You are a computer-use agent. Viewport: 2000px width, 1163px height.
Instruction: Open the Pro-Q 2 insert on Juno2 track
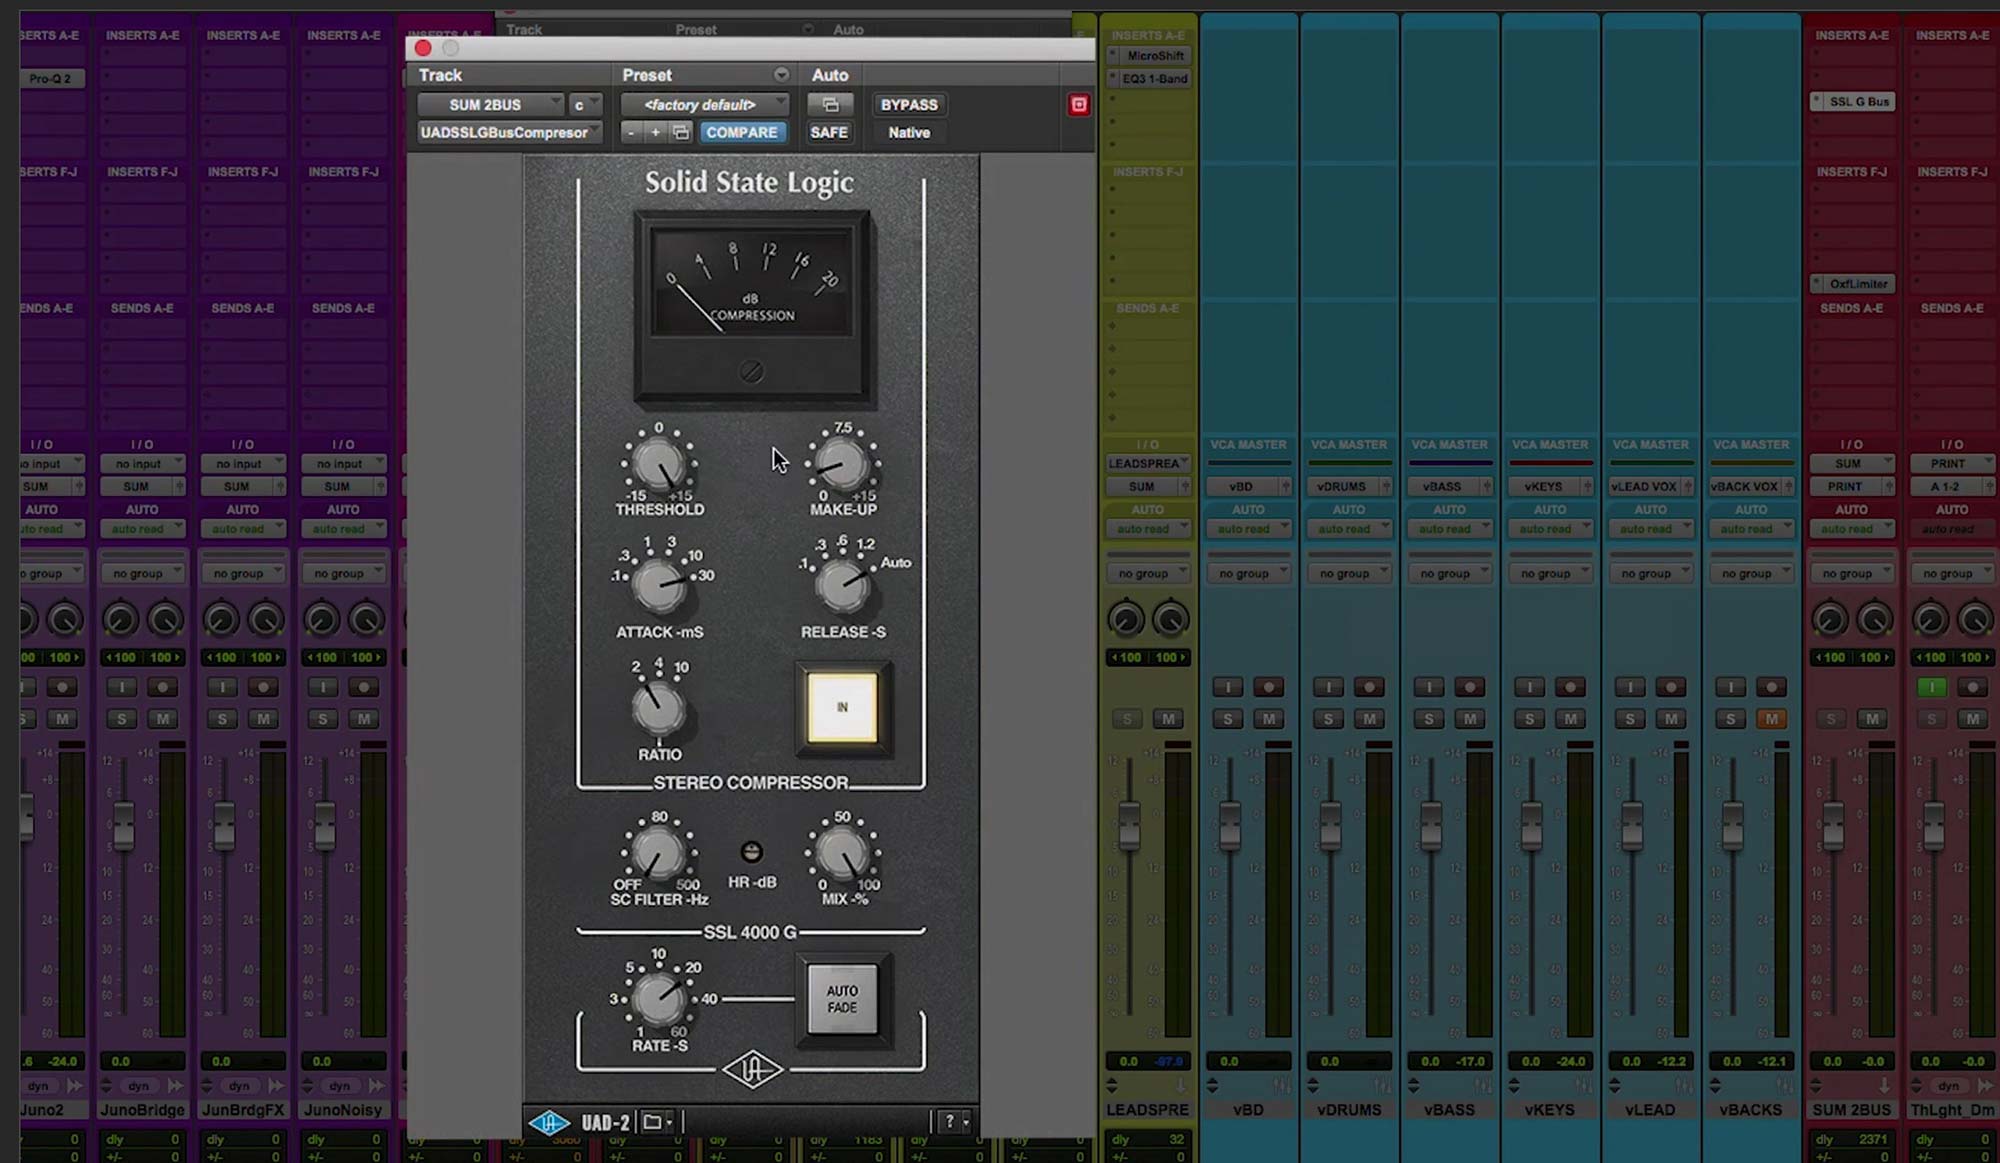(x=51, y=78)
